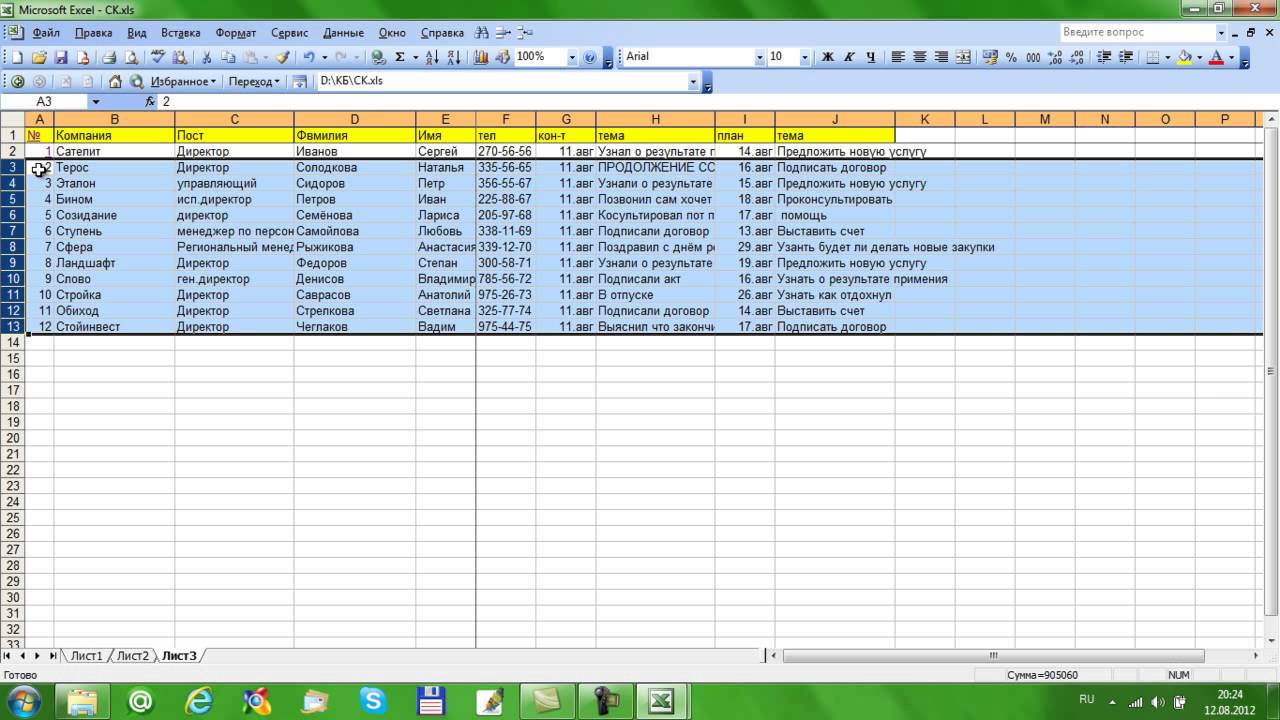Click the Increase Decimal icon
The image size is (1280, 720).
[1056, 57]
